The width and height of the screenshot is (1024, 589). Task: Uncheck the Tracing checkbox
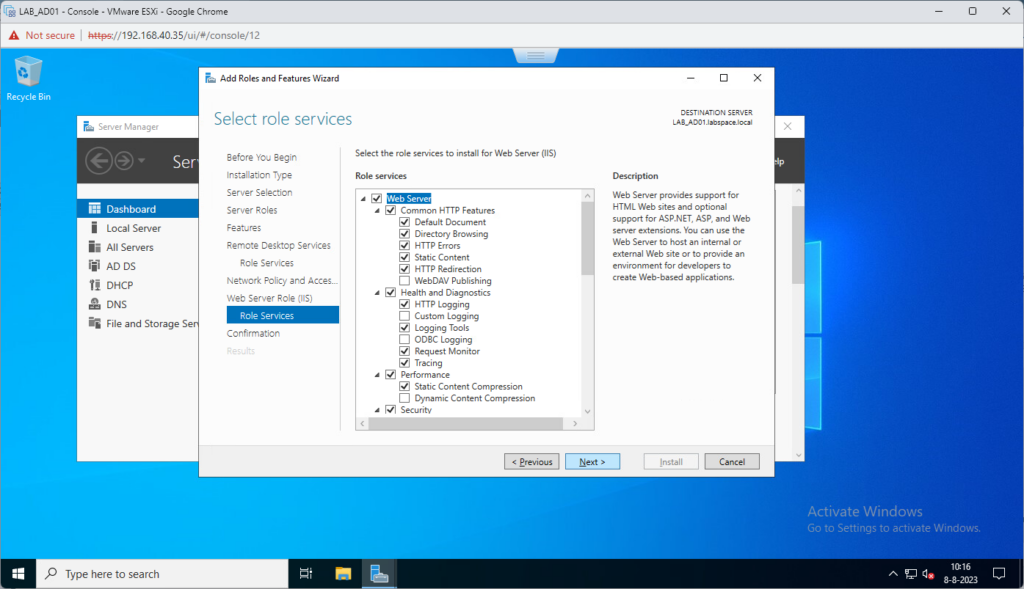[404, 362]
